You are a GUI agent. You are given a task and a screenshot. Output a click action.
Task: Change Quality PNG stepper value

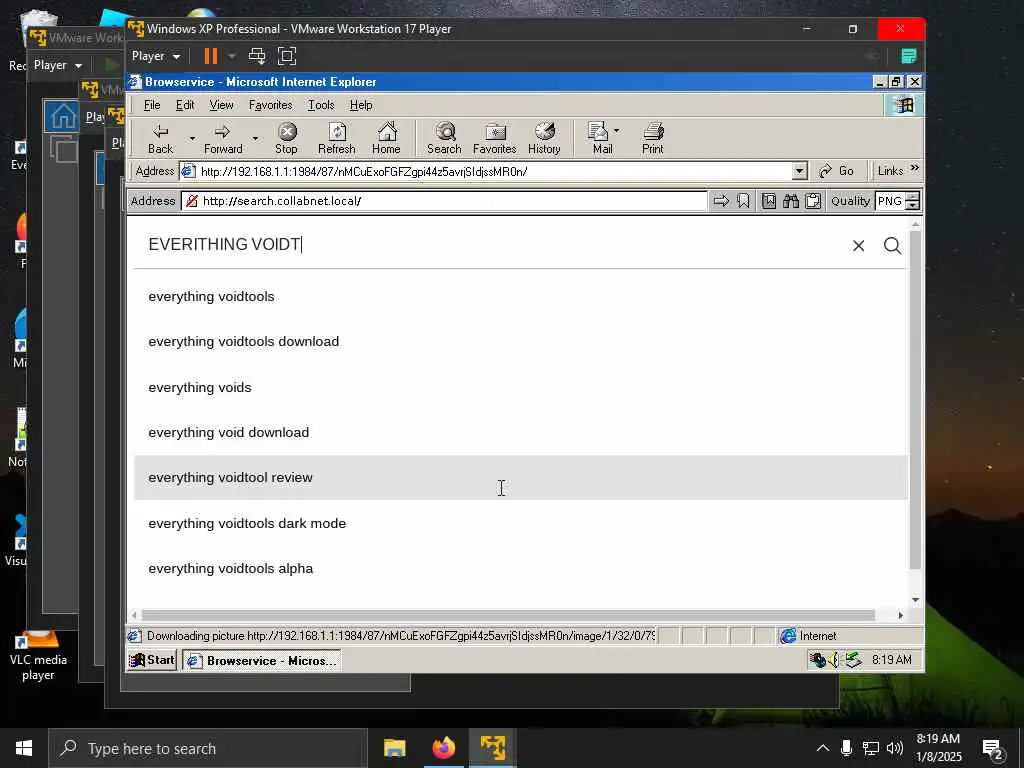click(x=914, y=201)
